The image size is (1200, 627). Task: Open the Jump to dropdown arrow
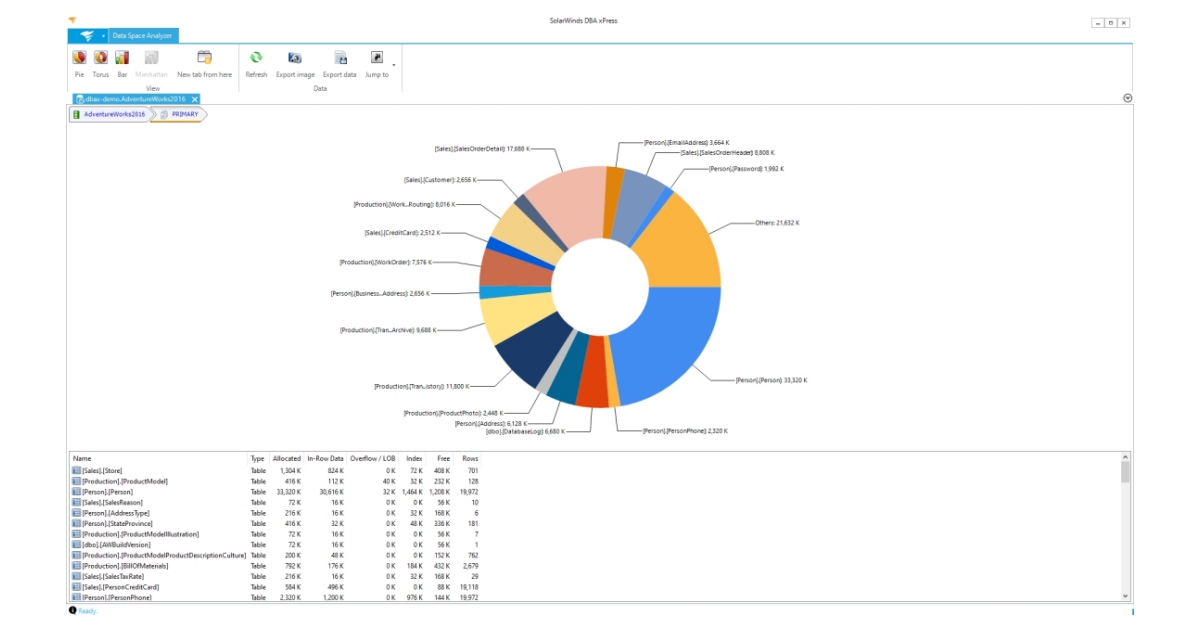click(395, 63)
